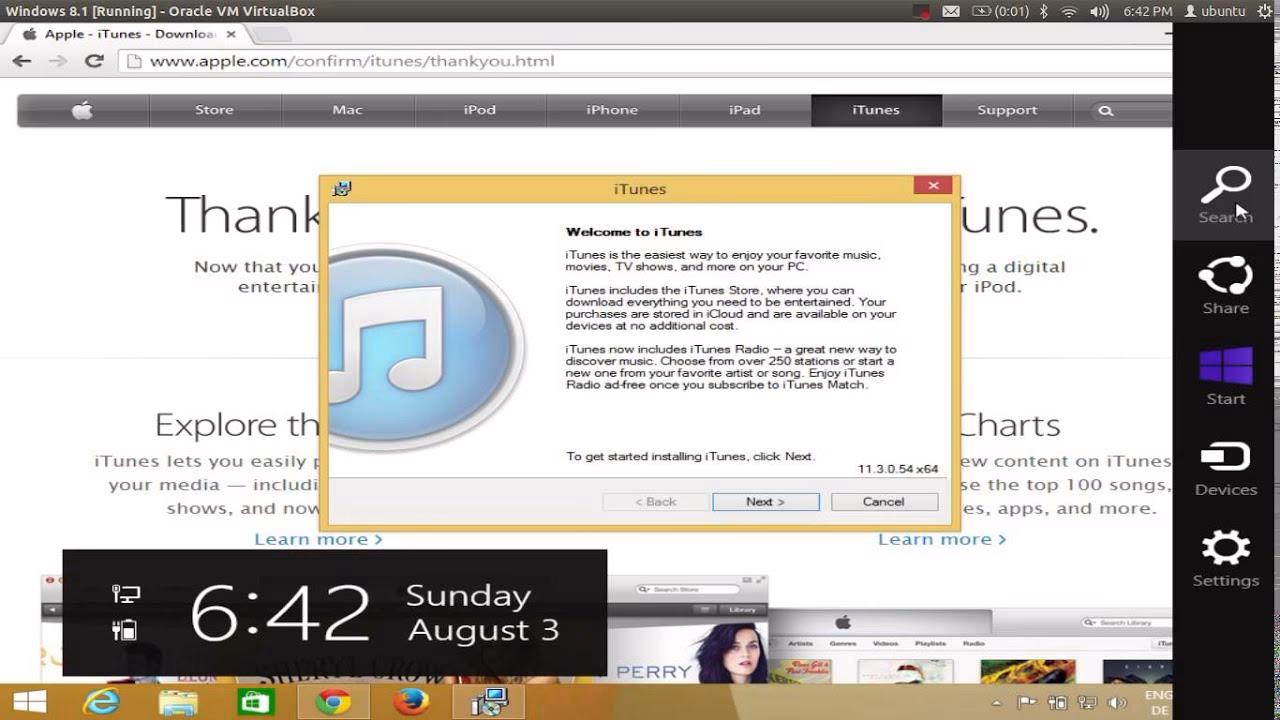Viewport: 1280px width, 720px height.
Task: Open the Settings charm
Action: [1225, 559]
